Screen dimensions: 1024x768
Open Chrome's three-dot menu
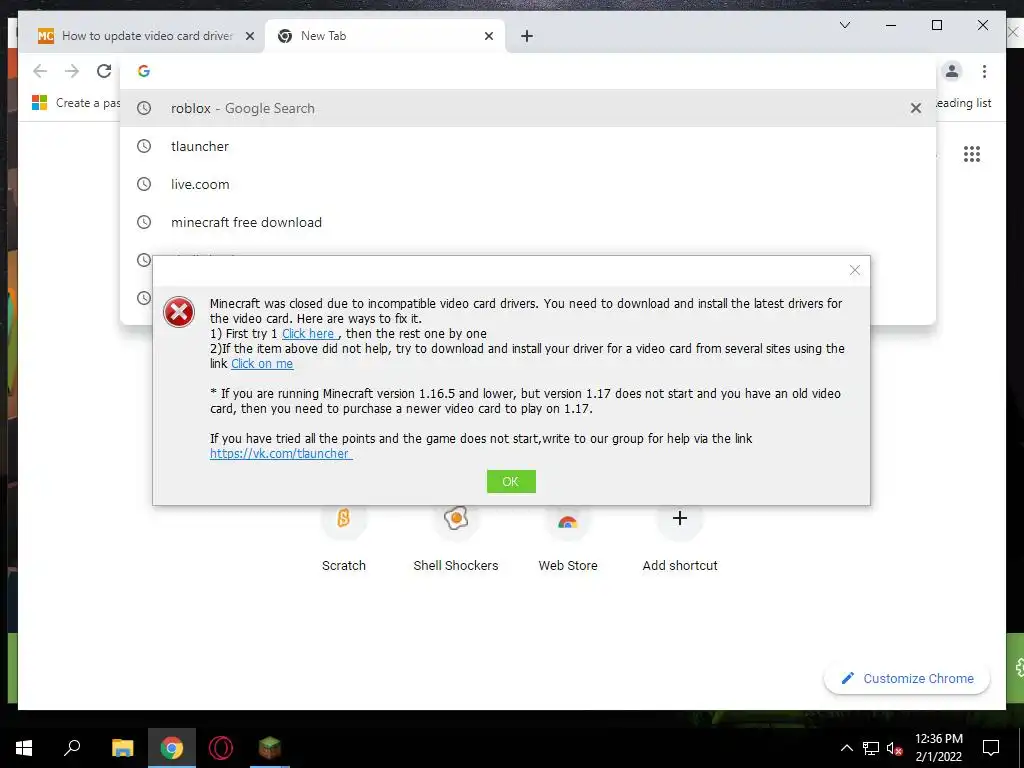[x=984, y=71]
